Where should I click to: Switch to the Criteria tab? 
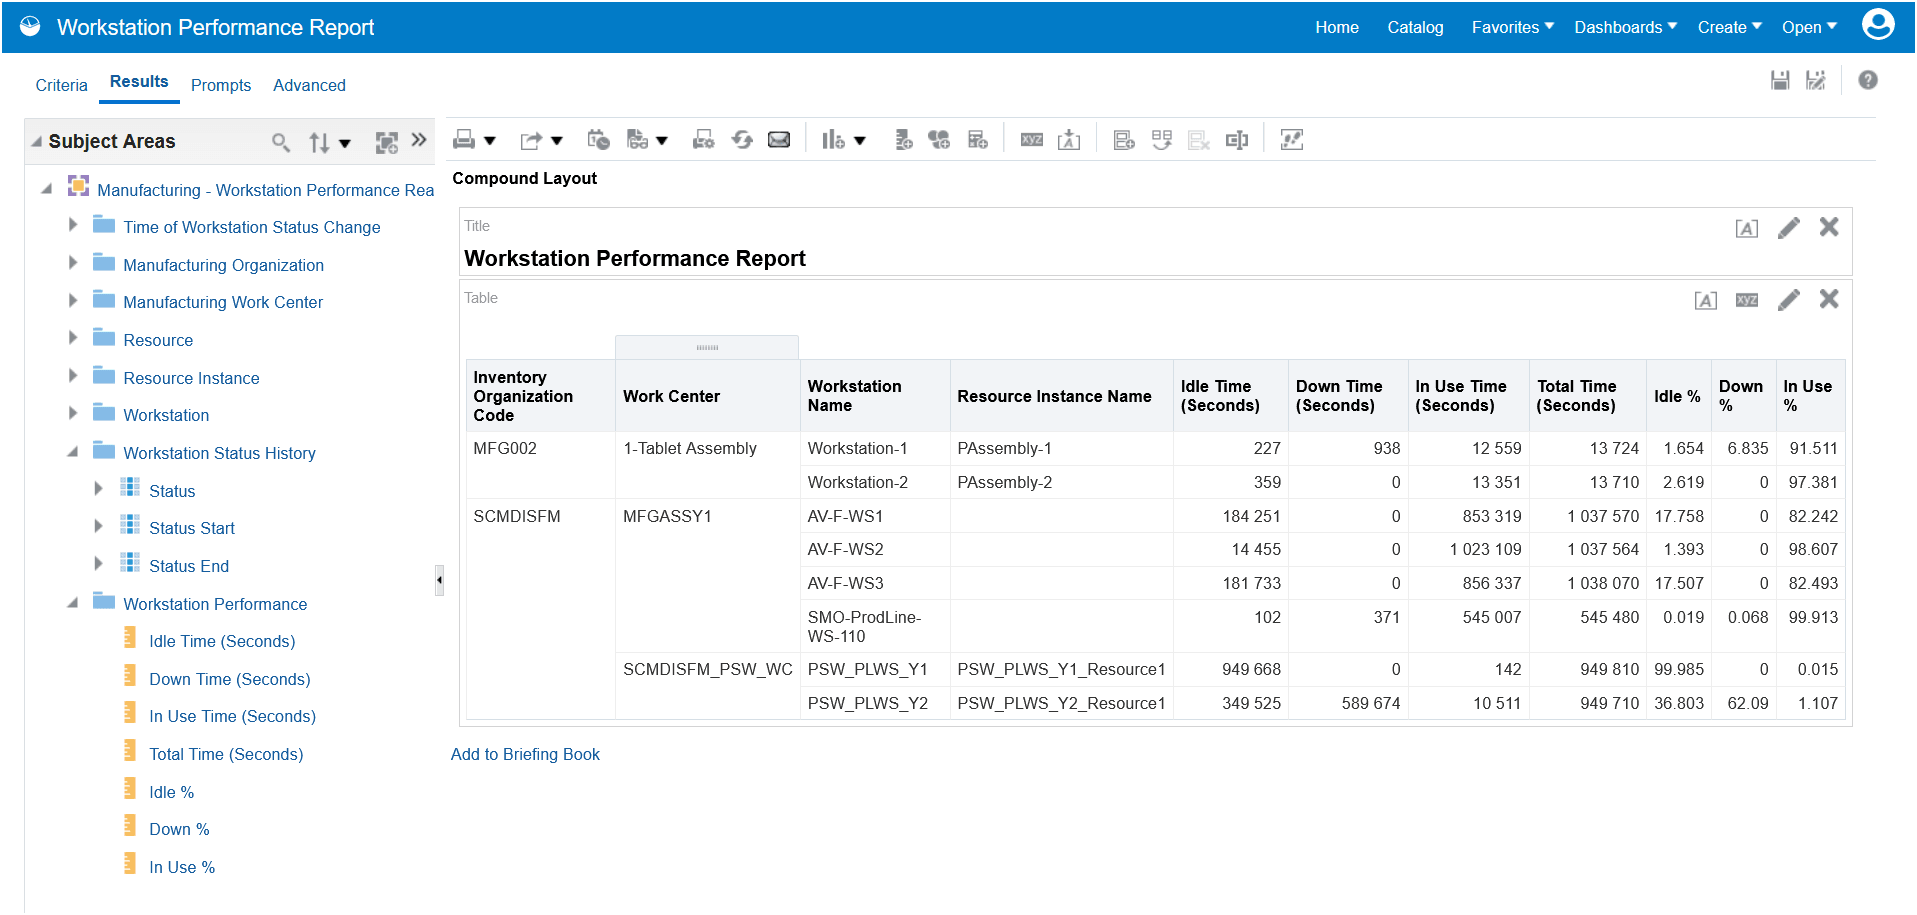(61, 85)
